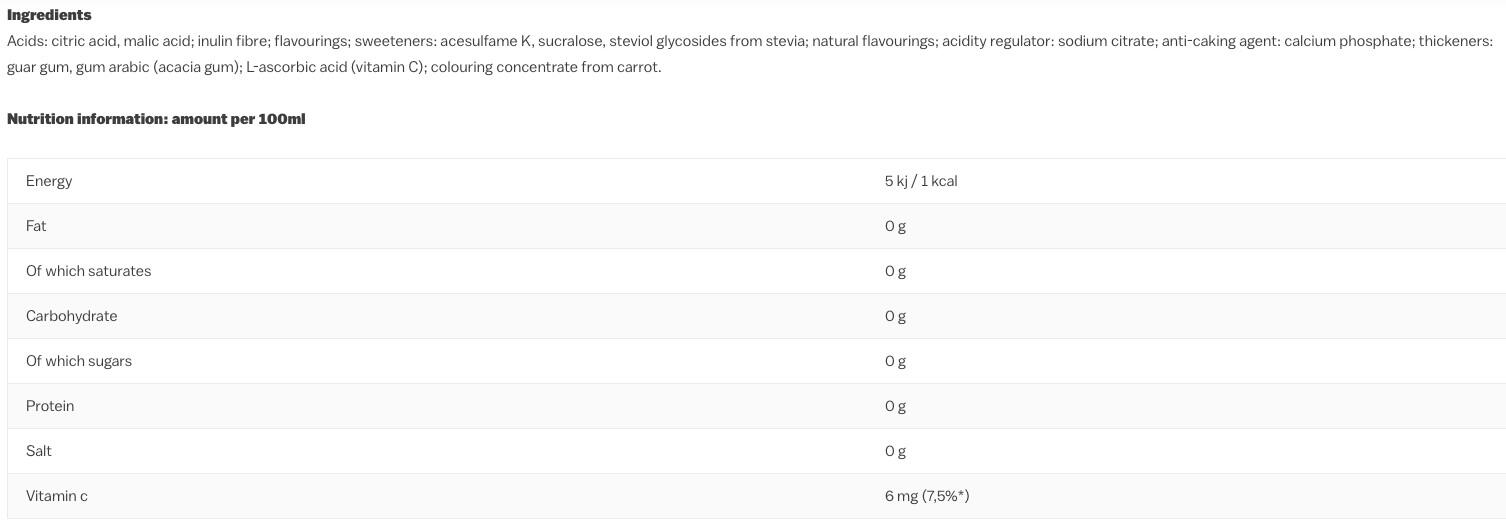Image resolution: width=1506 pixels, height=531 pixels.
Task: Click the 5 kj / 1 kcal value
Action: pos(921,181)
